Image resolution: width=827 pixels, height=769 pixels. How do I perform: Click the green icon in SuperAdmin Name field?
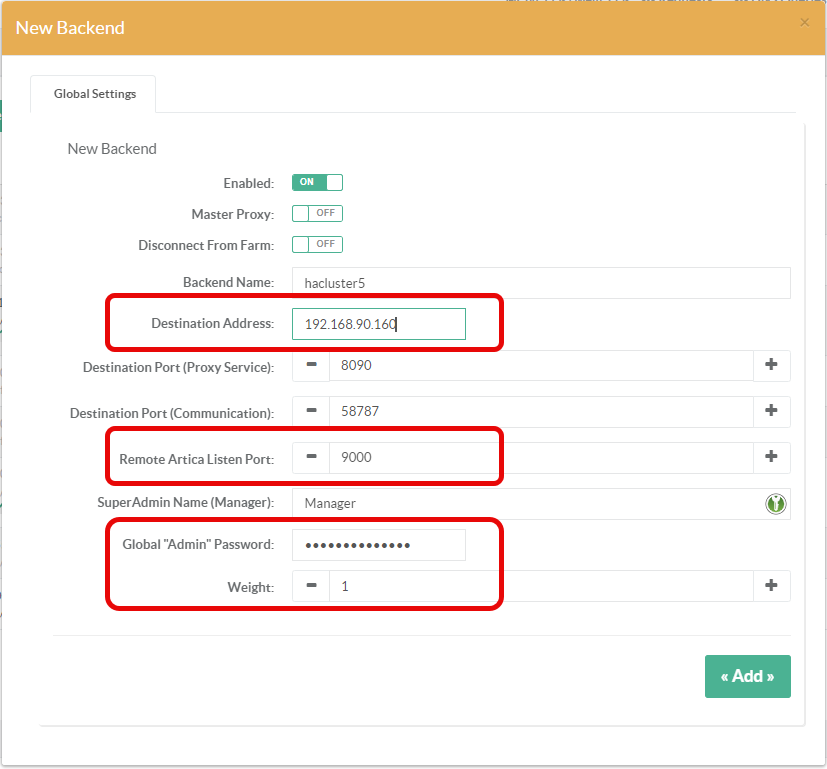pyautogui.click(x=776, y=504)
